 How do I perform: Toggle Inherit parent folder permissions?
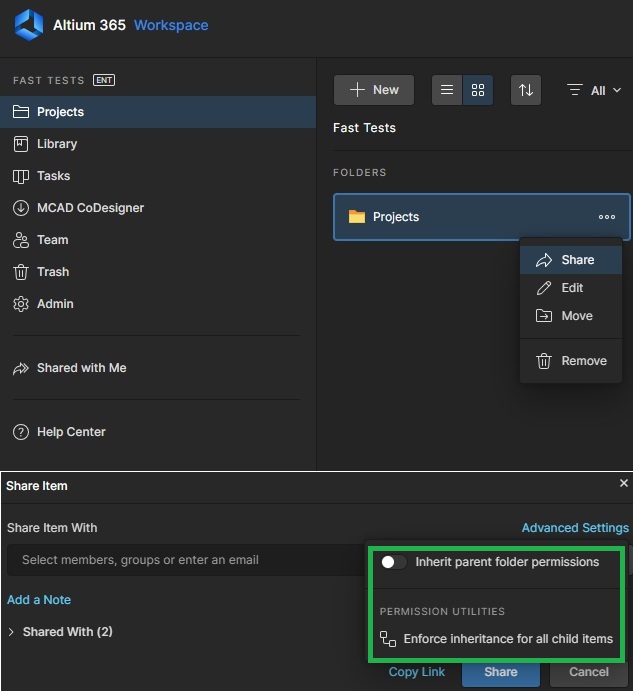point(394,562)
